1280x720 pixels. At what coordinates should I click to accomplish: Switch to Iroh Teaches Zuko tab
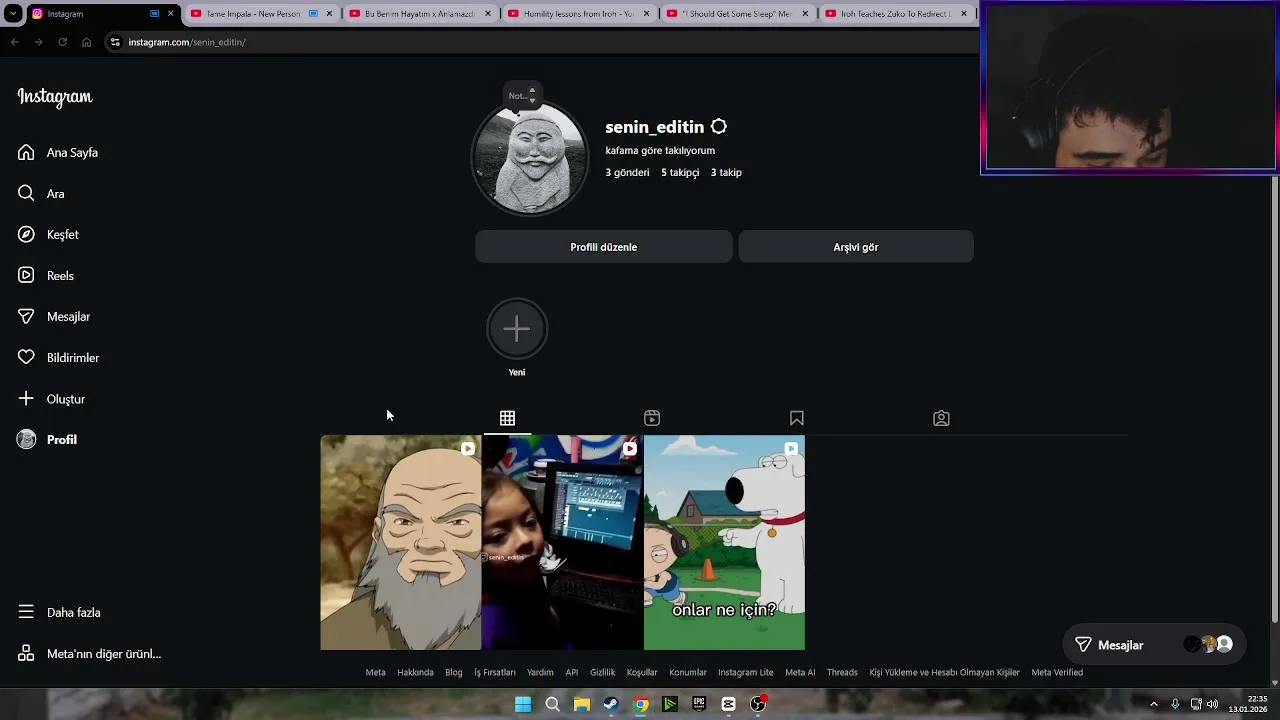(895, 14)
